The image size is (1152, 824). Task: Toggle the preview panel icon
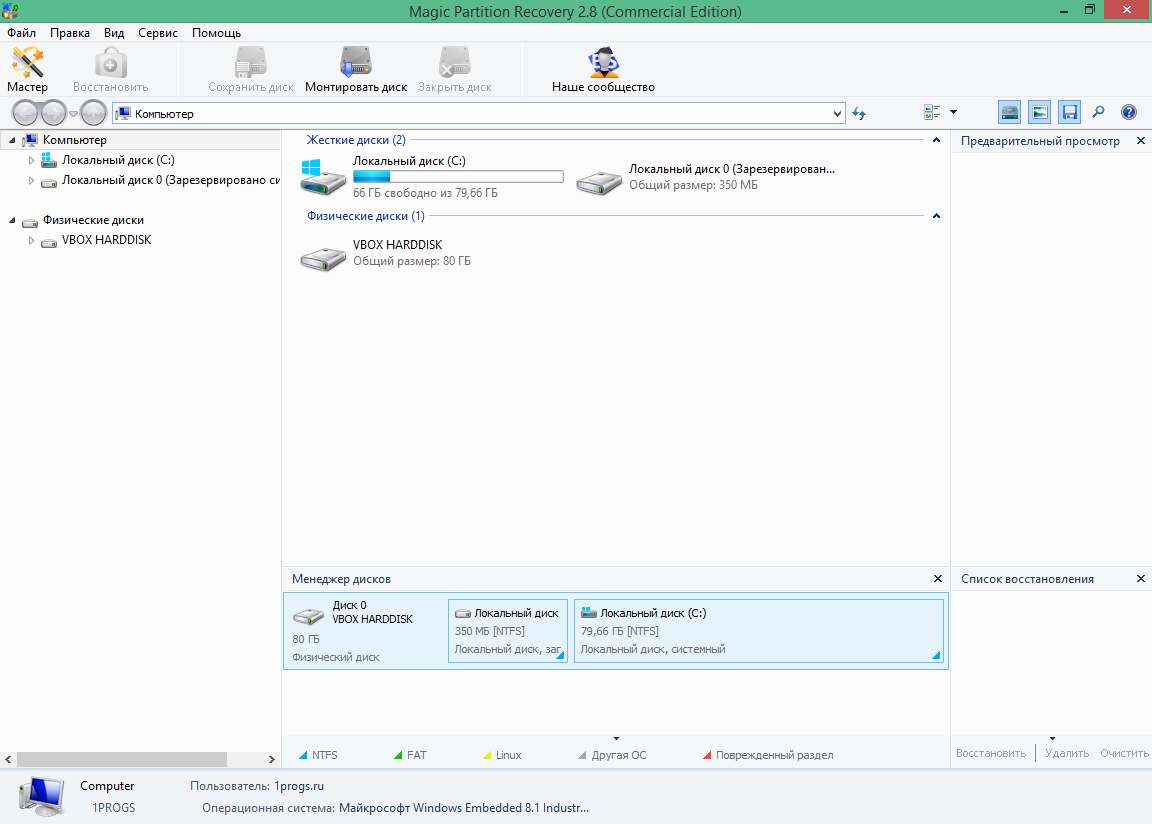1040,112
